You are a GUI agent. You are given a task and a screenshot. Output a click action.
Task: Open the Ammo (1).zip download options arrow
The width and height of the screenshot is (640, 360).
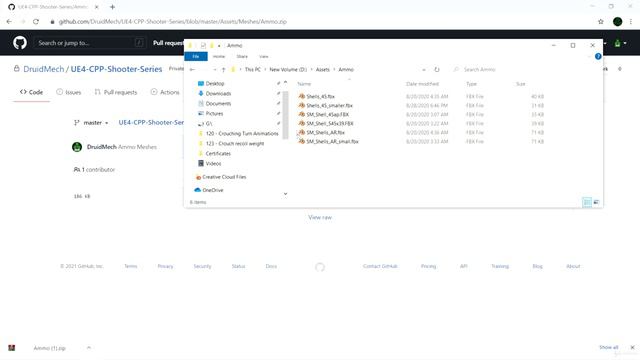point(89,348)
